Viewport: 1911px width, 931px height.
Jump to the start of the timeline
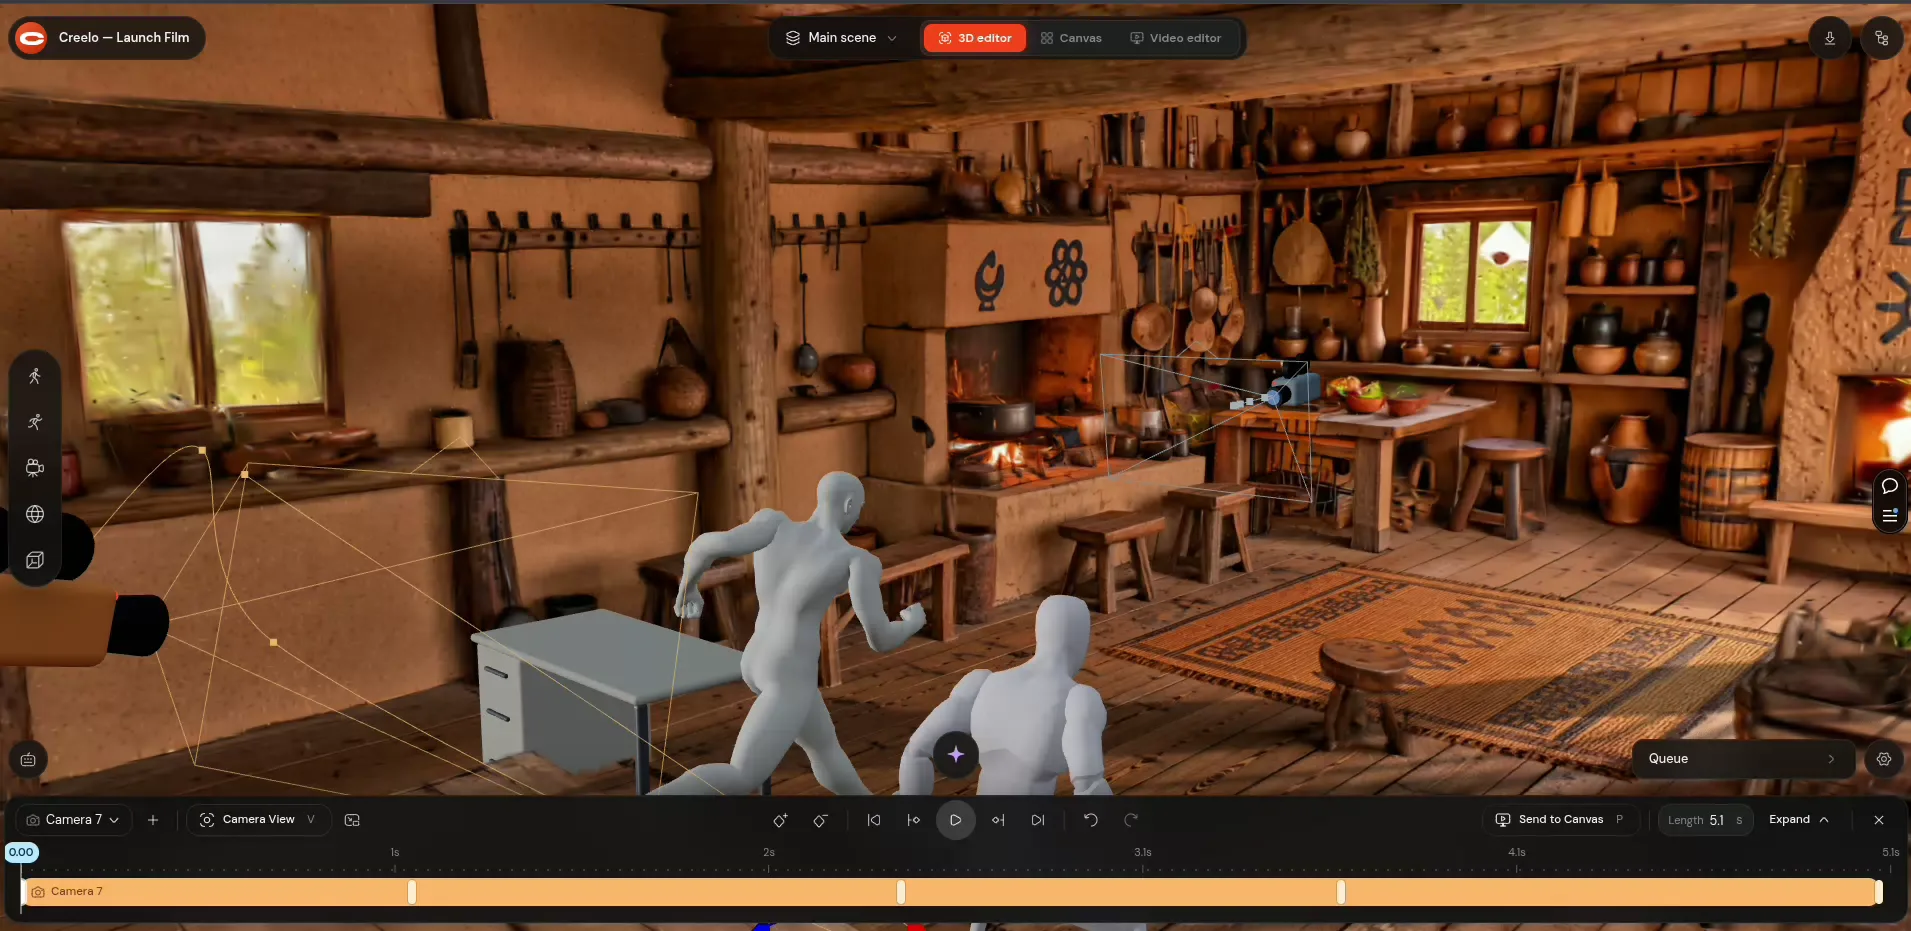(x=874, y=820)
